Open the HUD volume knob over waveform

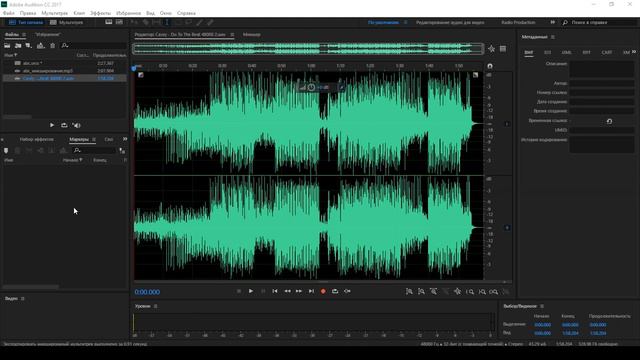[x=311, y=87]
